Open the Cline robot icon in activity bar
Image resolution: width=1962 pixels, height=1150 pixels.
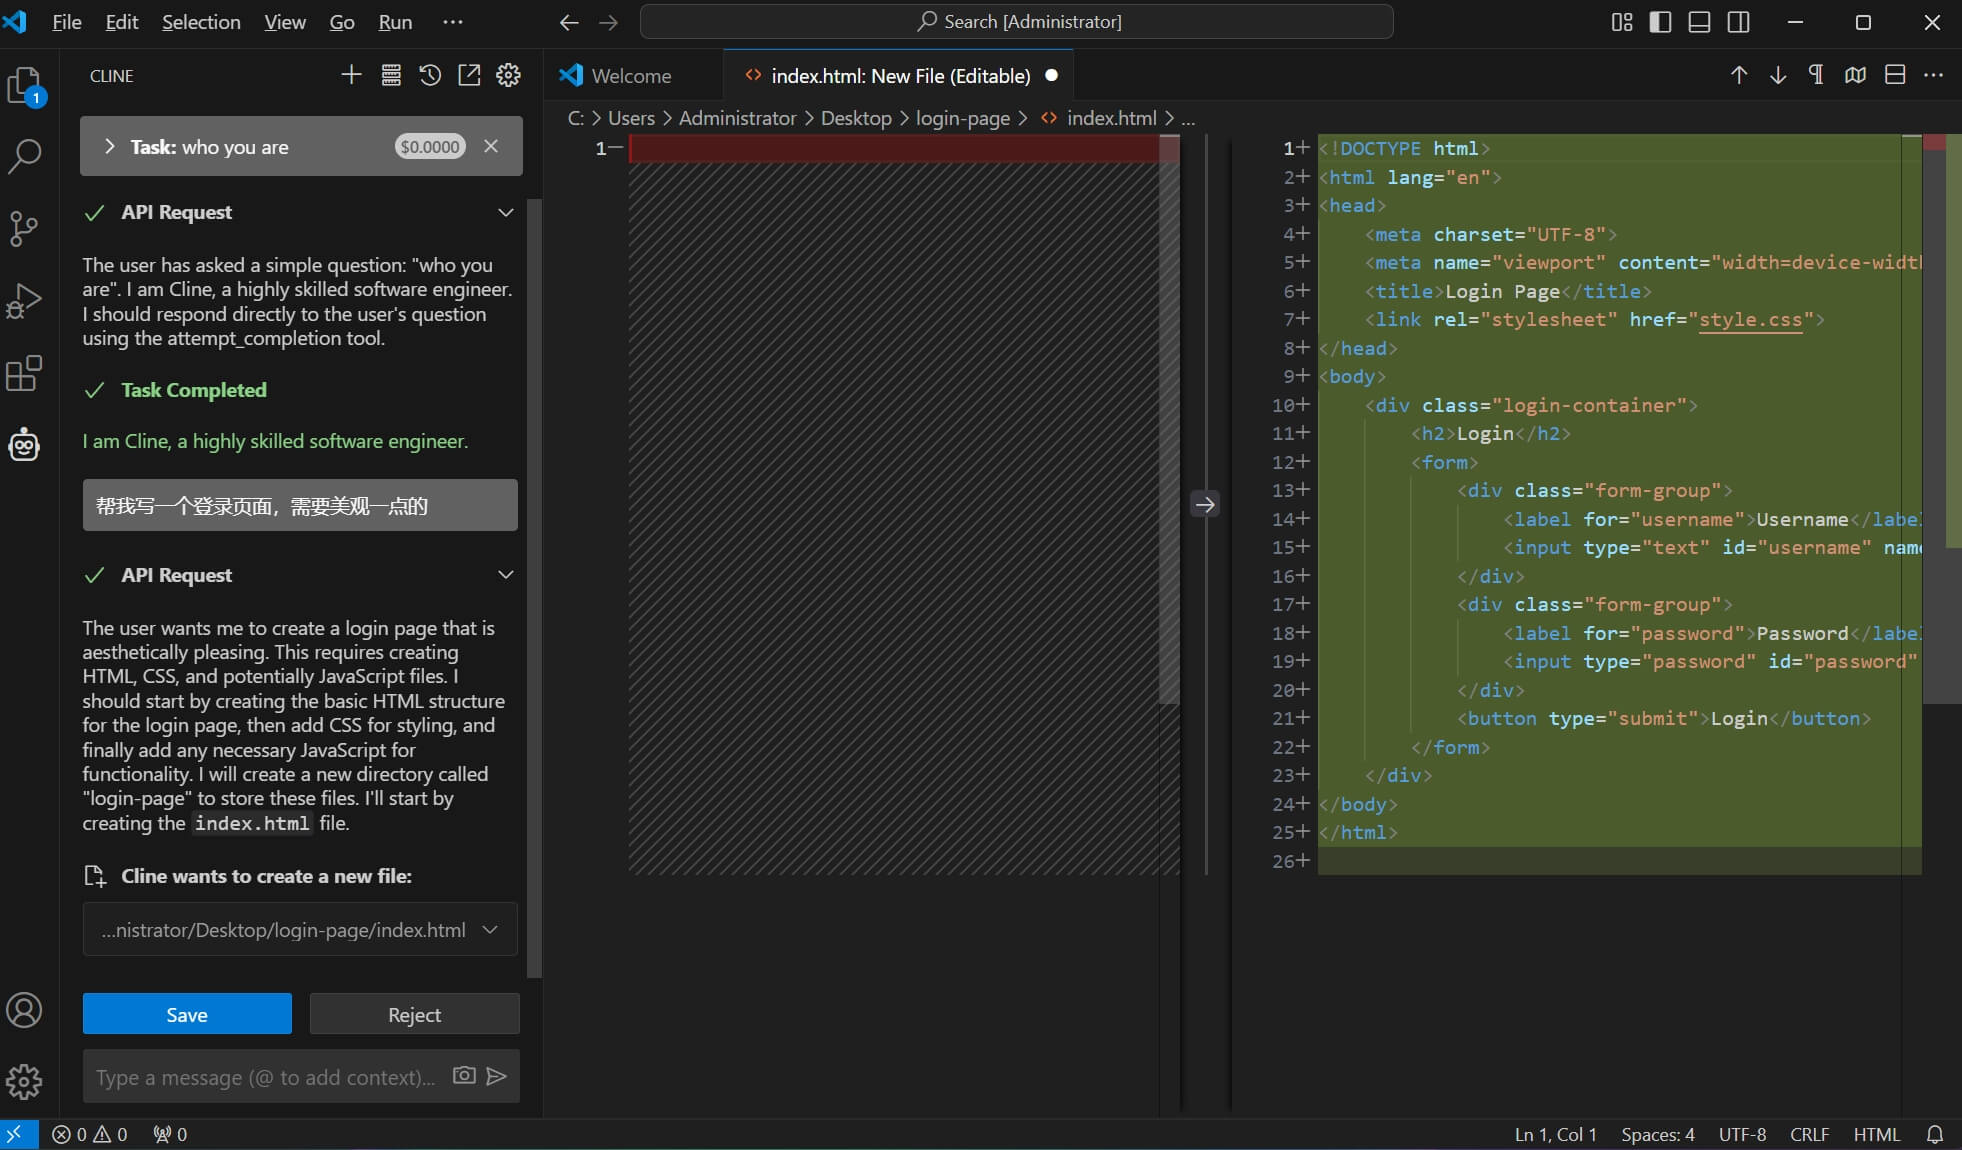coord(24,445)
